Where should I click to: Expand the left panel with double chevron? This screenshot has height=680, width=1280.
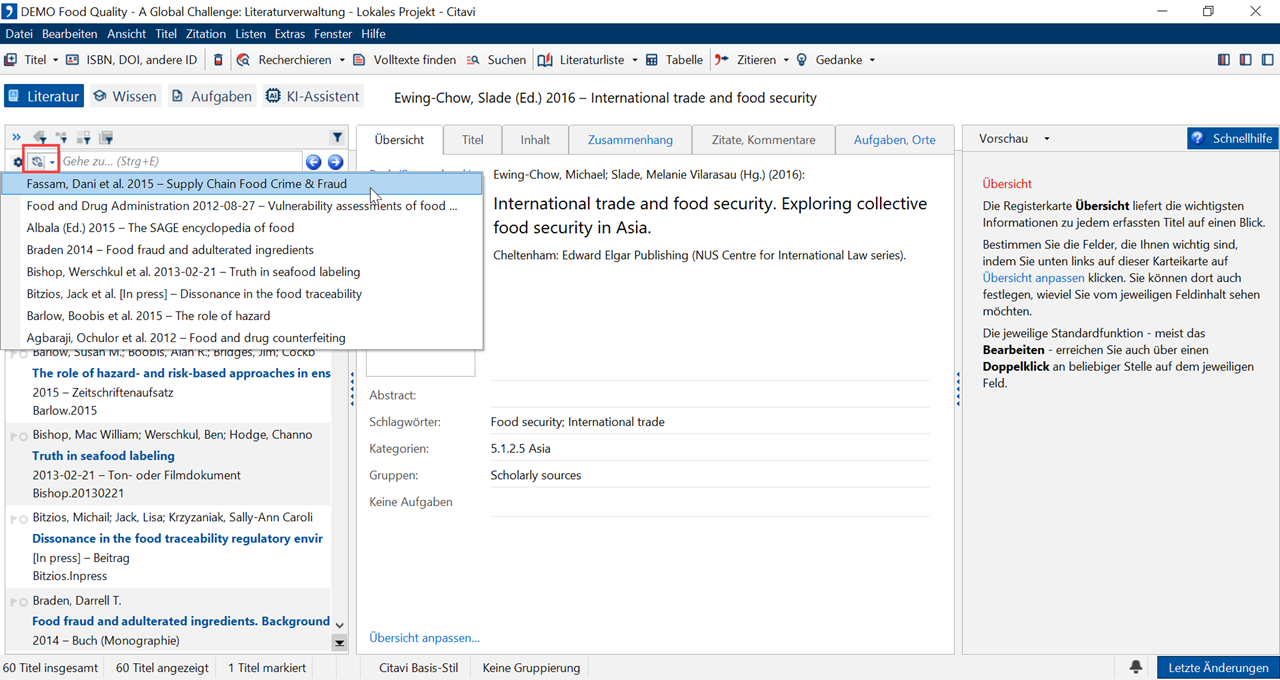coord(16,138)
